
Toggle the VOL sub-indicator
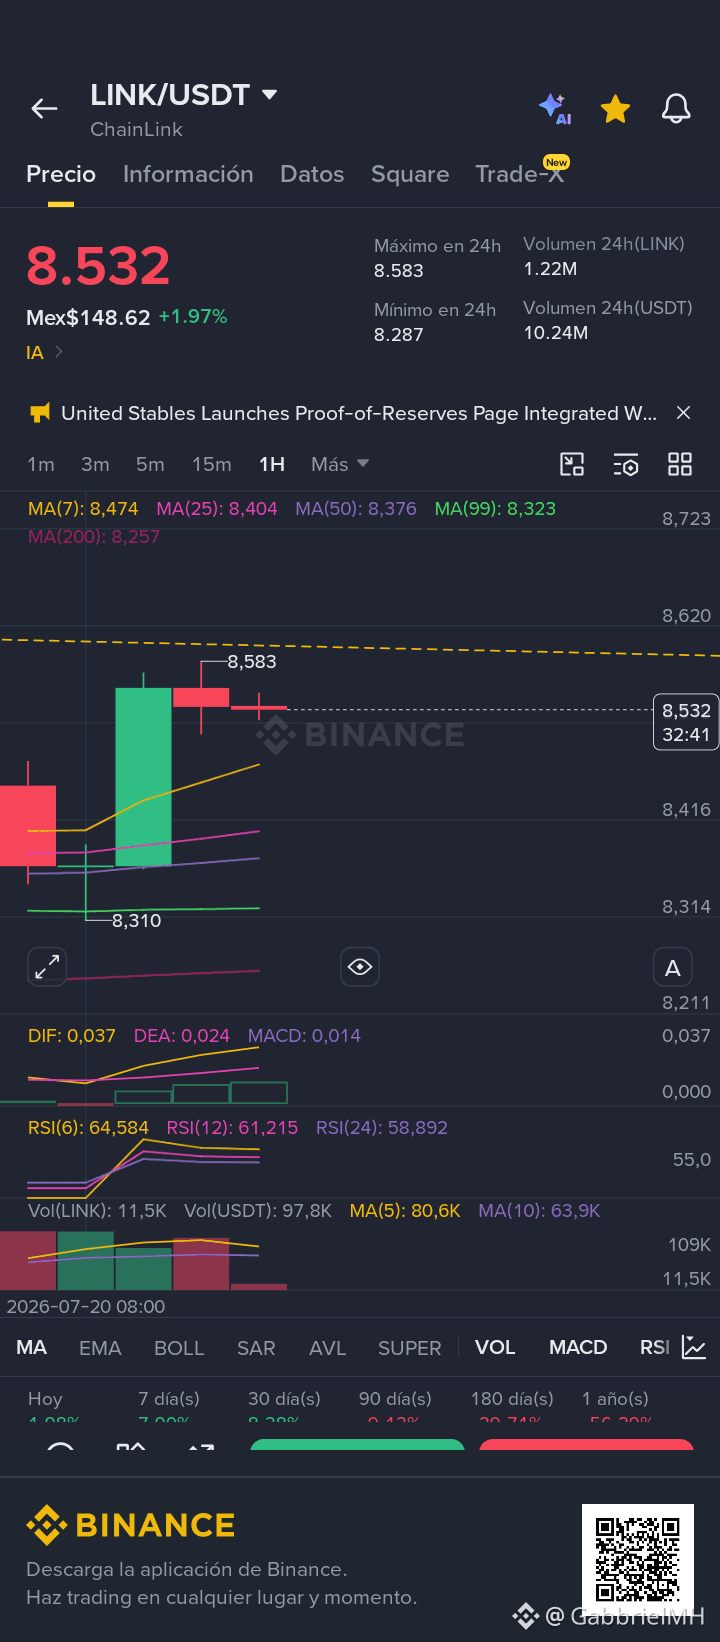(x=495, y=1348)
